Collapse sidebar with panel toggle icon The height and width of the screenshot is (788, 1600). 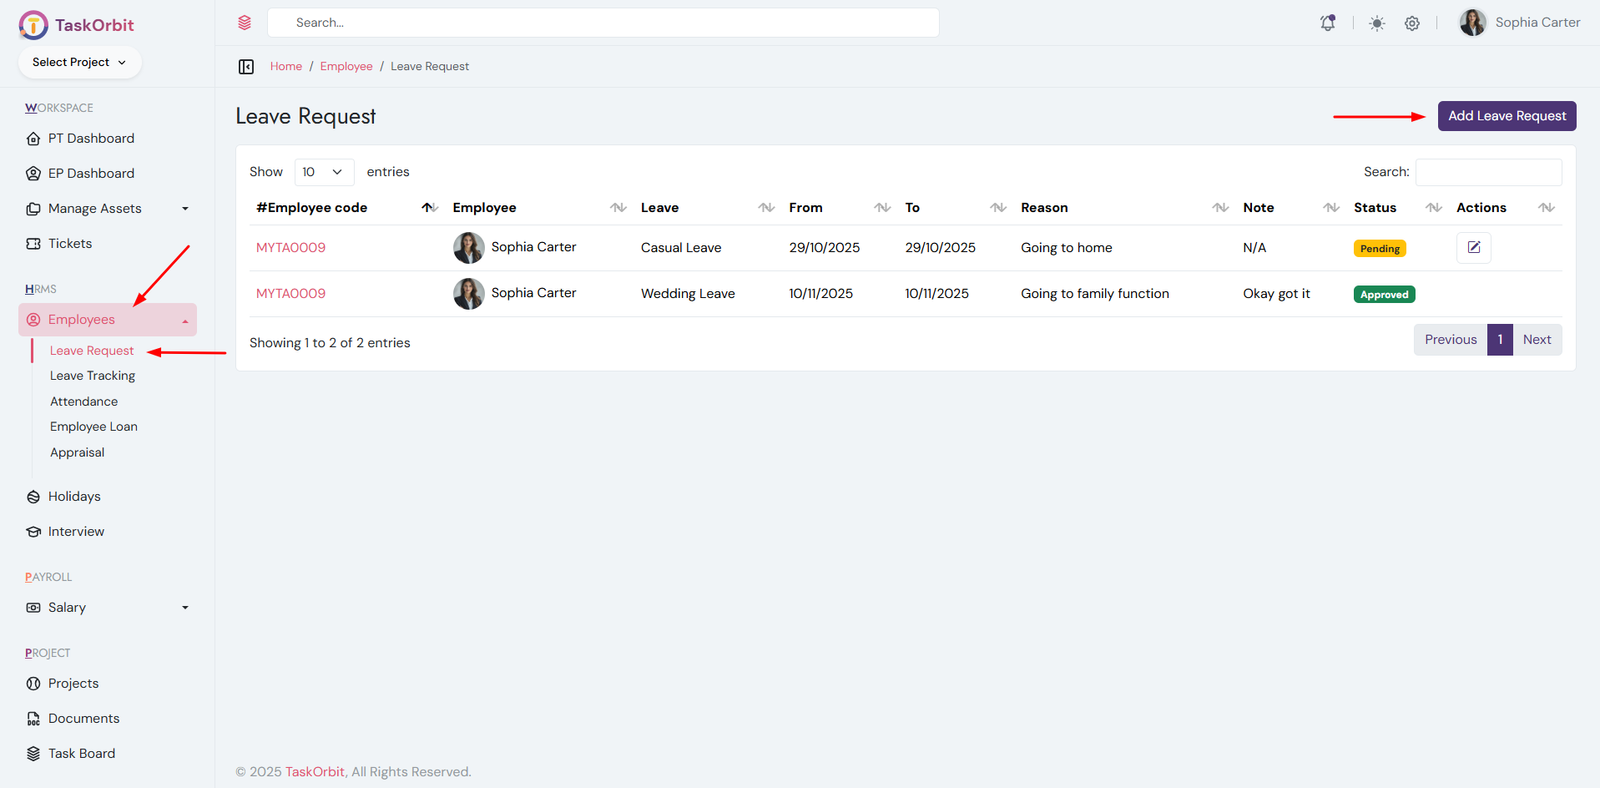click(246, 67)
